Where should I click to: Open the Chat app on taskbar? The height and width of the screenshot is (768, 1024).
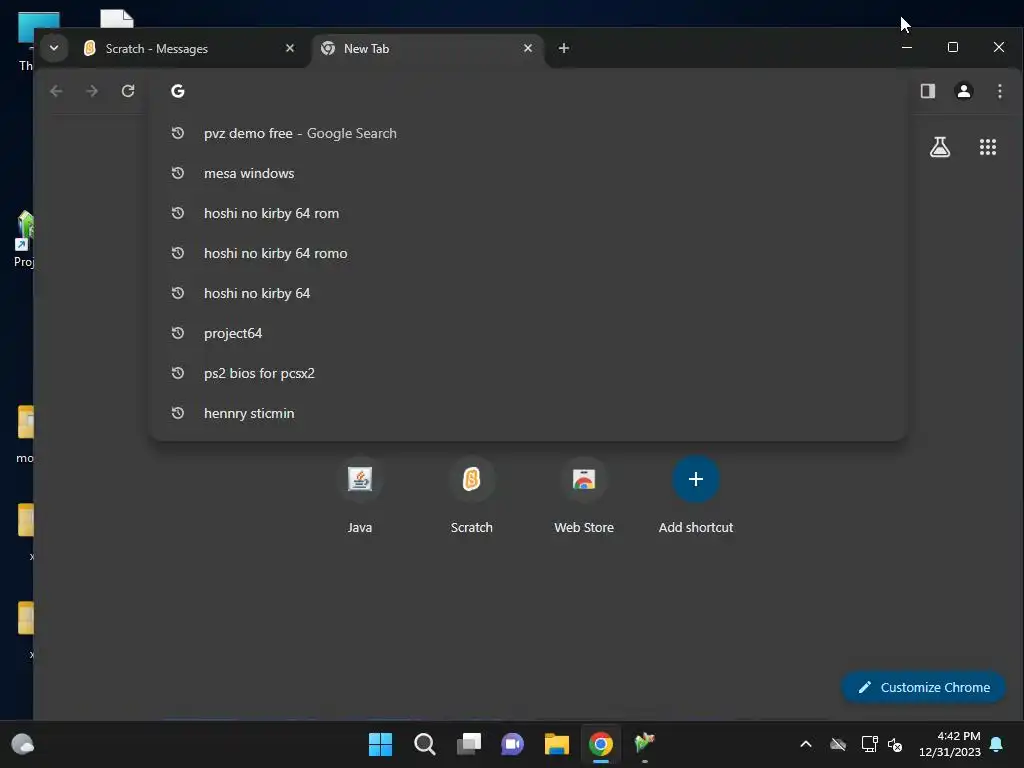pyautogui.click(x=513, y=744)
